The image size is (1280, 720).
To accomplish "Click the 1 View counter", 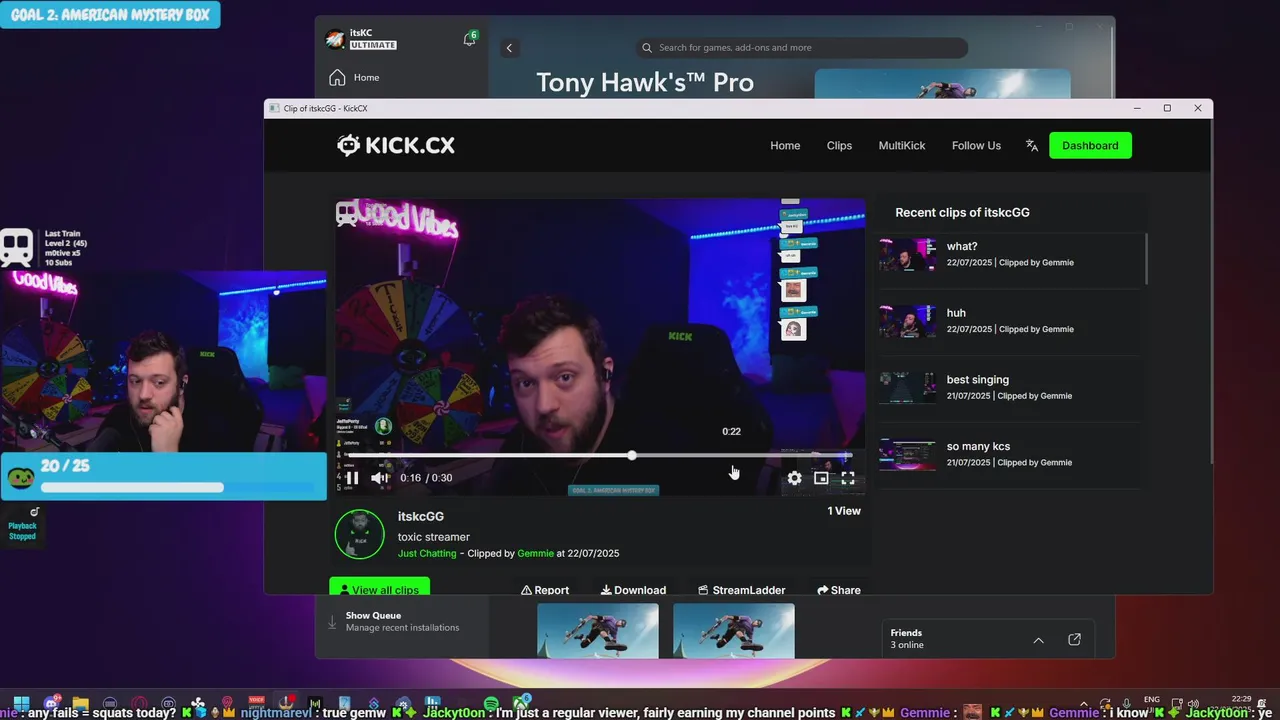I will pos(844,511).
